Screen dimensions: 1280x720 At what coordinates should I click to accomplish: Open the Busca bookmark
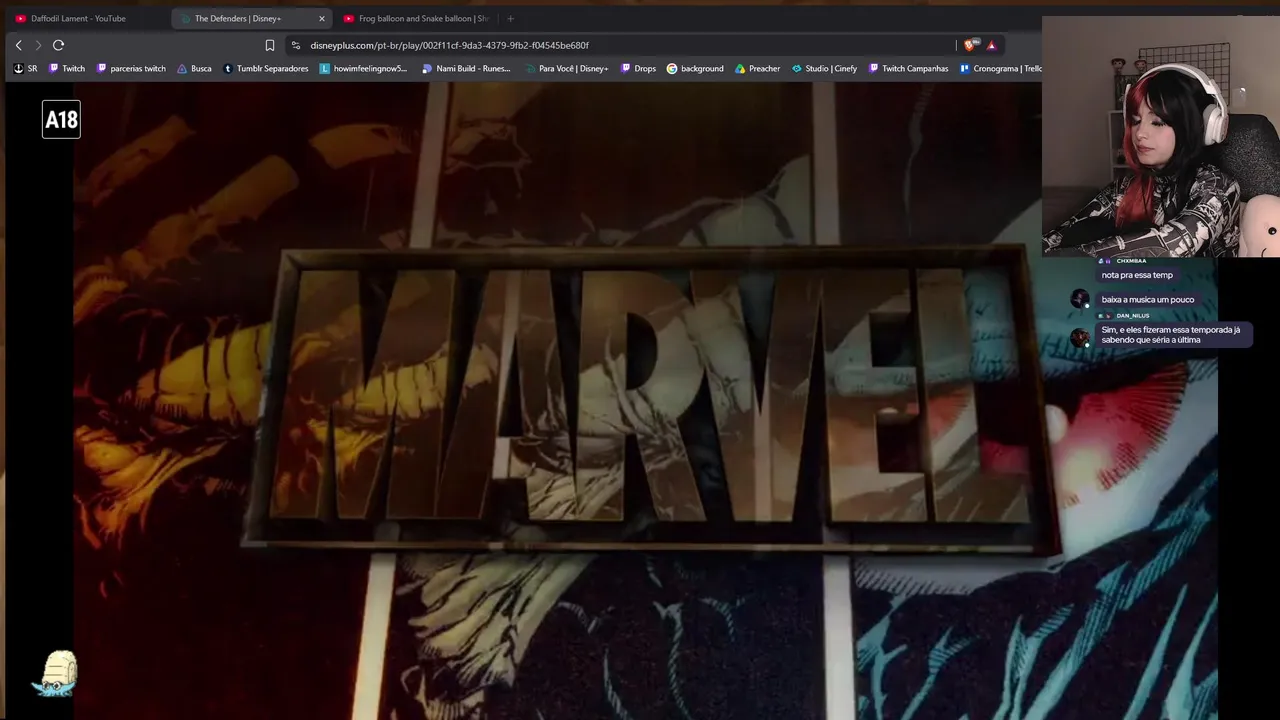point(194,68)
